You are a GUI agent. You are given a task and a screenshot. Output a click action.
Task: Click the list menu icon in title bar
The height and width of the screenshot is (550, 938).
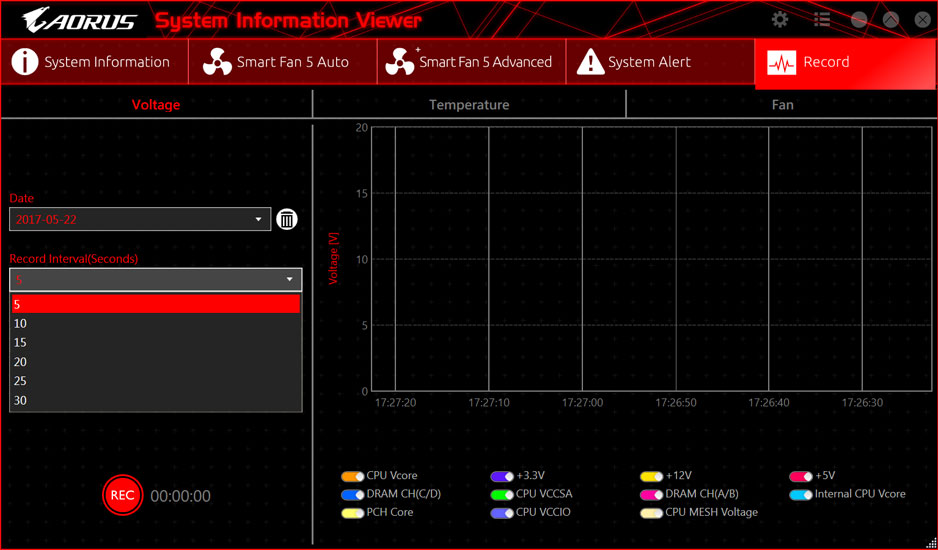tap(822, 20)
